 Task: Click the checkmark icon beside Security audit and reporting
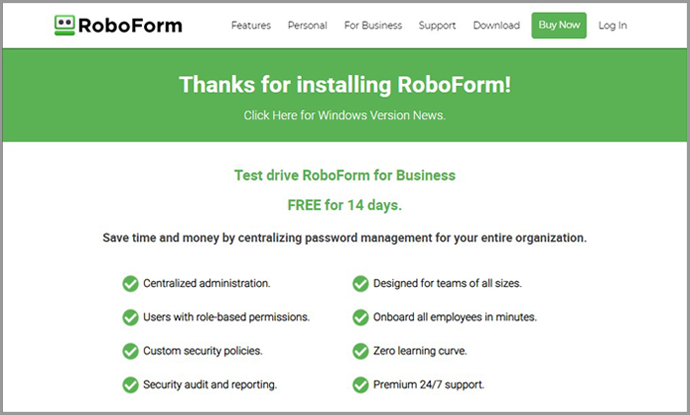(x=130, y=385)
